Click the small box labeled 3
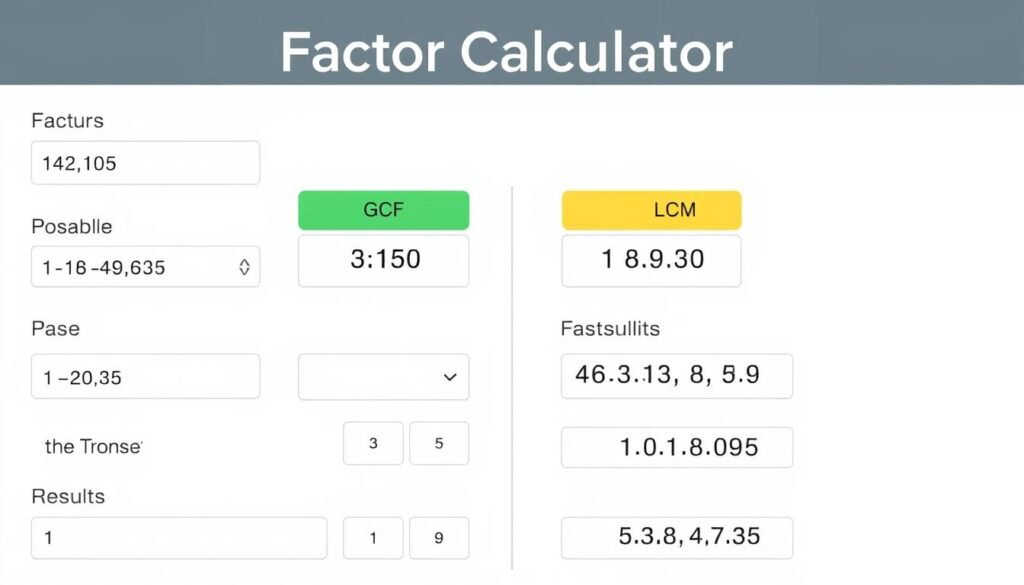Screen dimensions: 1024x585 tap(373, 443)
